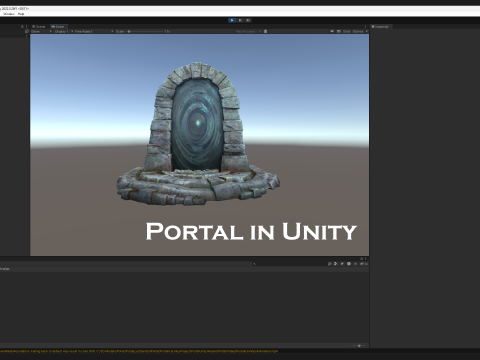Click the Project panel hidden packages eye icon
This screenshot has width=480, height=360.
coord(365,264)
